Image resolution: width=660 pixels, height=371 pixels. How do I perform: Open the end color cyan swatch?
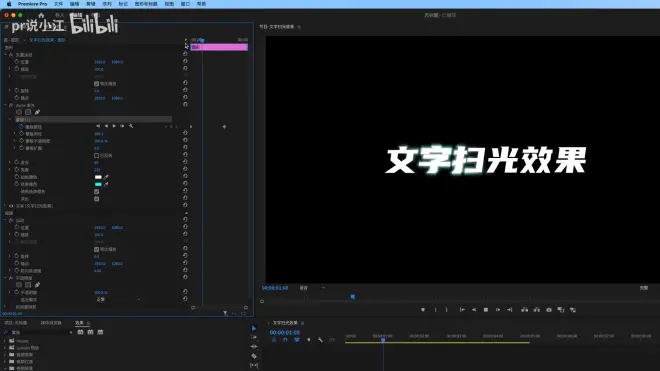coord(98,184)
